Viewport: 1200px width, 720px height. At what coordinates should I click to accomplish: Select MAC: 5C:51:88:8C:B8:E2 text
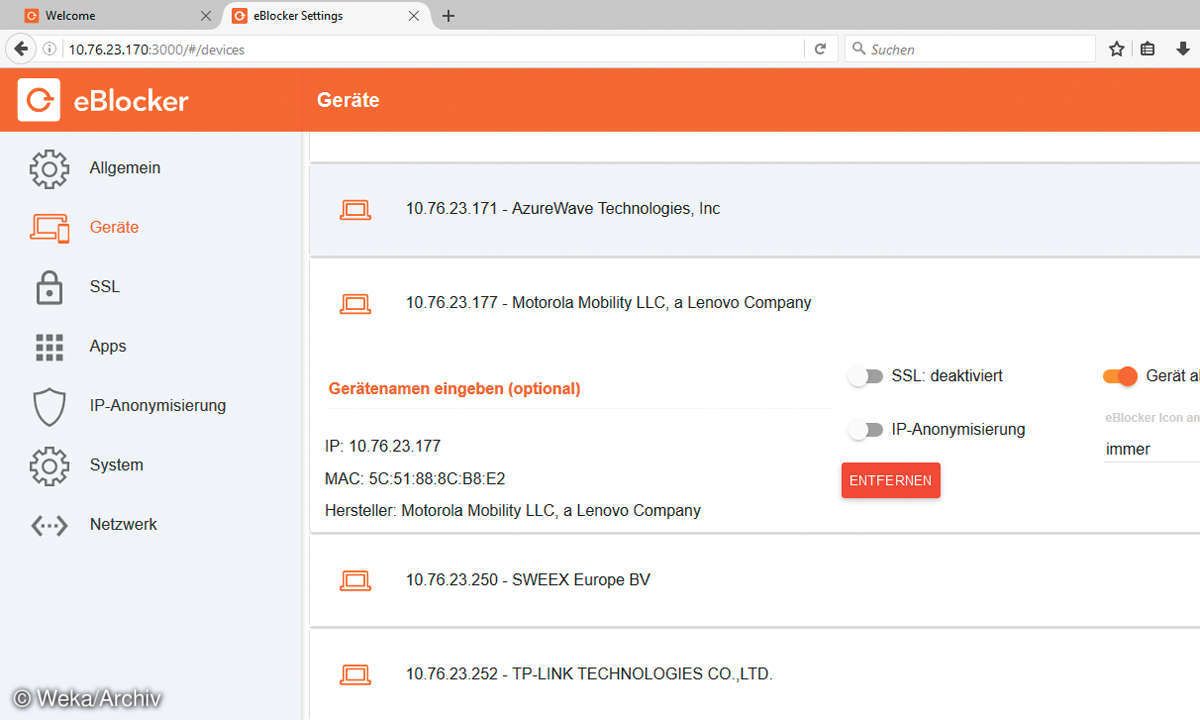(x=415, y=480)
